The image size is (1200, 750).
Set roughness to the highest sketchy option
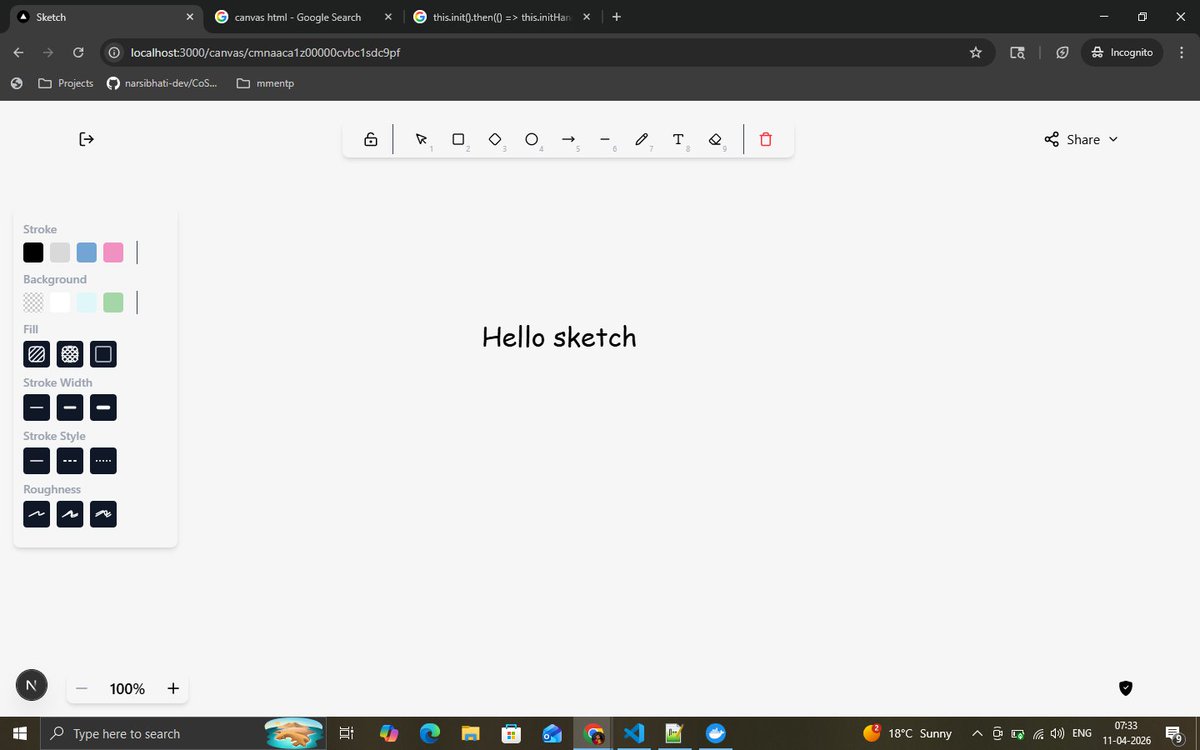(x=103, y=514)
